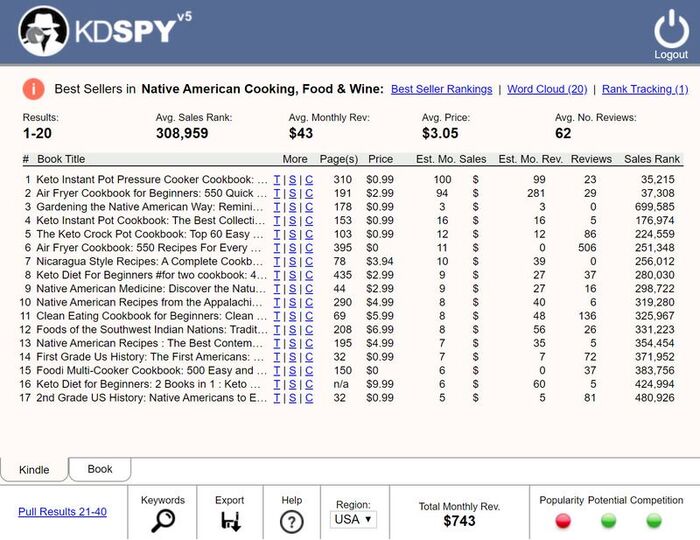Click Pull Results 21-40 link
700x540 pixels.
62,511
